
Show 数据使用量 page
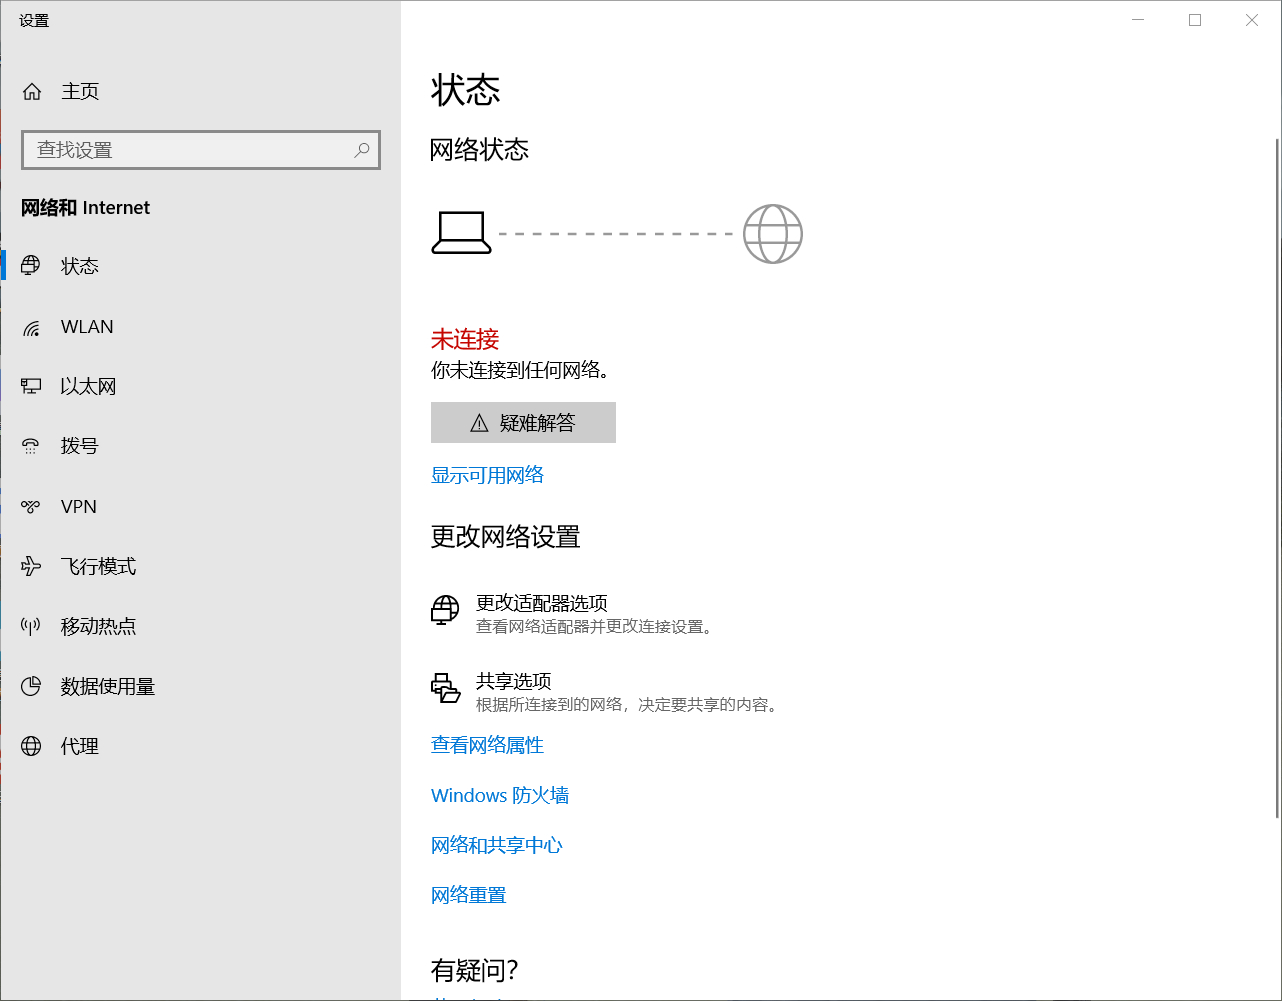tap(200, 686)
